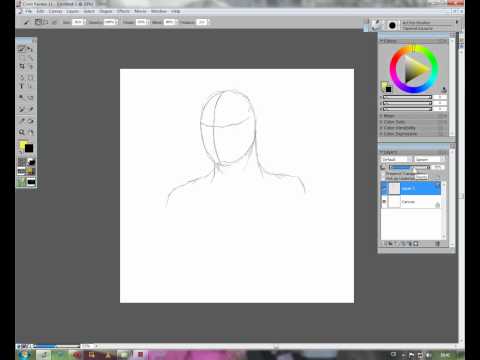Click the layer opacity slider
Viewport: 480px width, 360px height.
(409, 167)
